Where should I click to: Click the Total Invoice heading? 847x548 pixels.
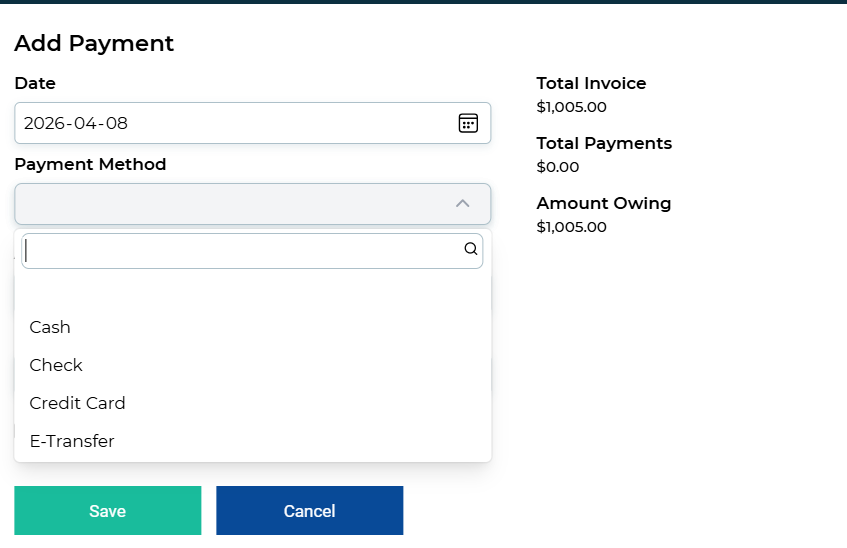(591, 83)
